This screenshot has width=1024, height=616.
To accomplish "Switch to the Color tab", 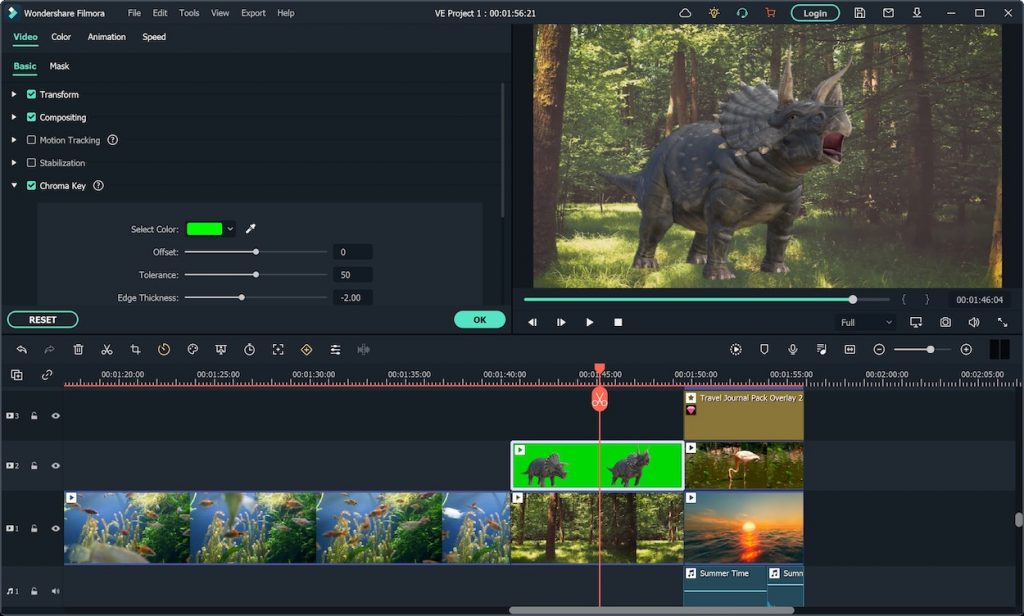I will [61, 37].
